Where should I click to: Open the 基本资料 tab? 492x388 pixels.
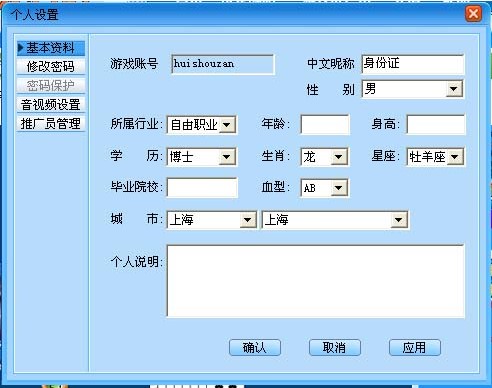51,48
